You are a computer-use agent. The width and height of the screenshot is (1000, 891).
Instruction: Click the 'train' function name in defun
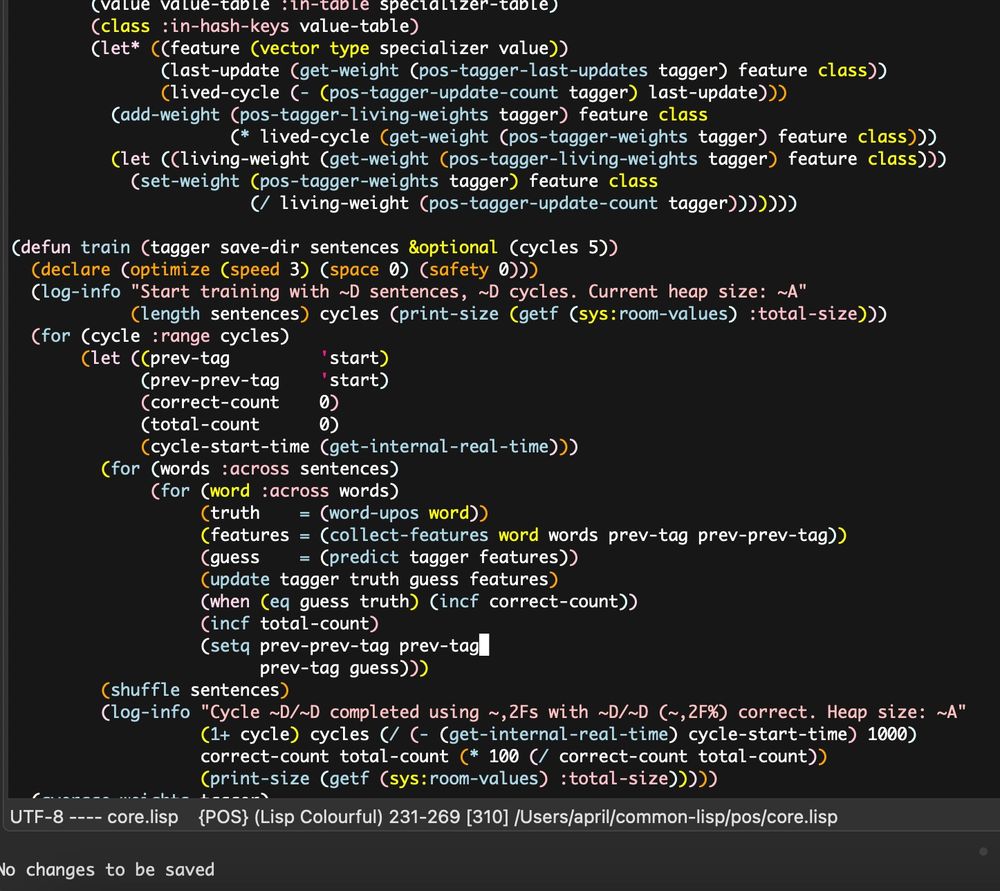(105, 247)
